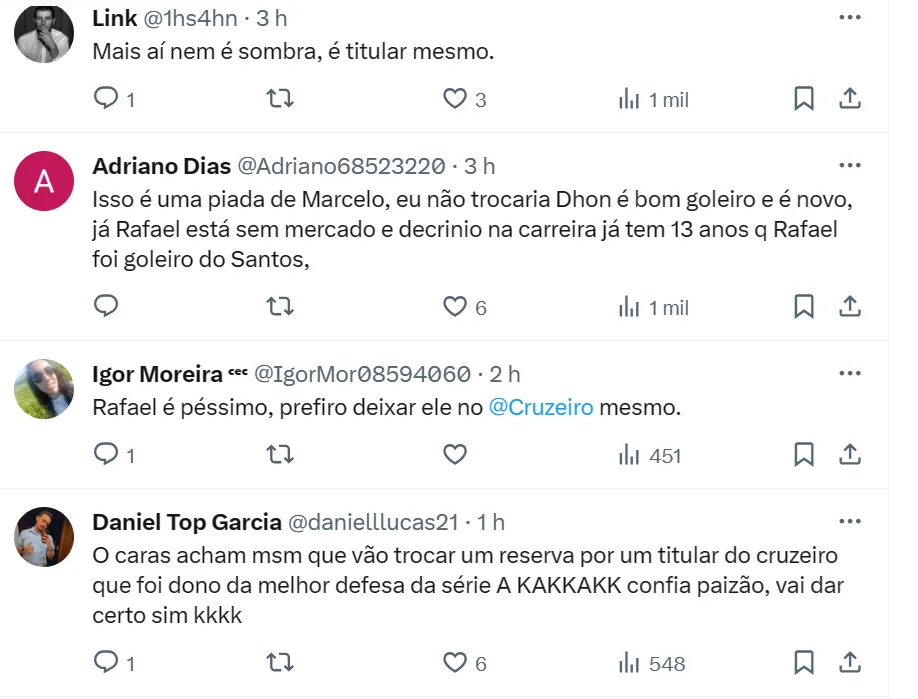Open the @Cruzeiro mention link
Screen dimensions: 918x699
pos(541,408)
